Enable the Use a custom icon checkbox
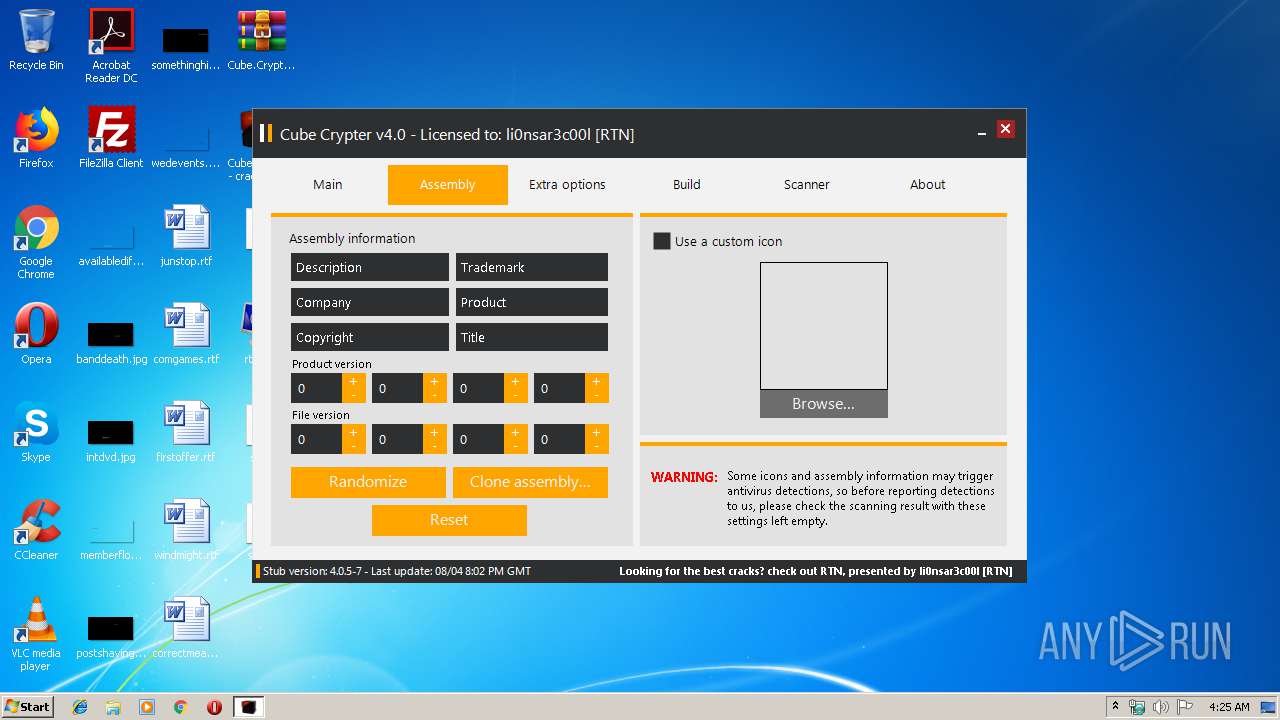1280x720 pixels. [661, 241]
